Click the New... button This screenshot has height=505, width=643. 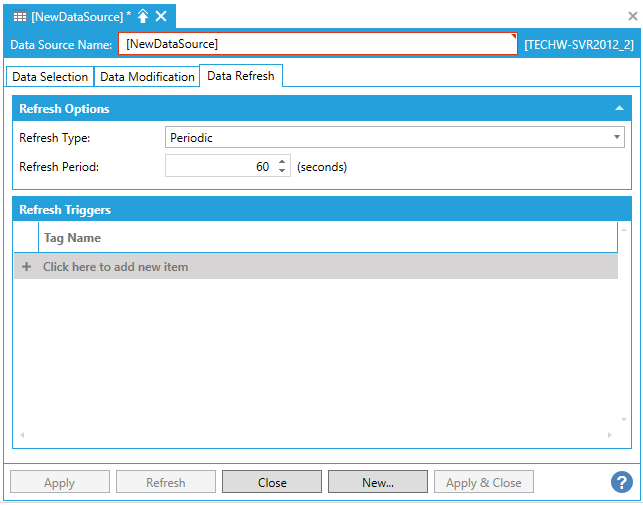(377, 482)
